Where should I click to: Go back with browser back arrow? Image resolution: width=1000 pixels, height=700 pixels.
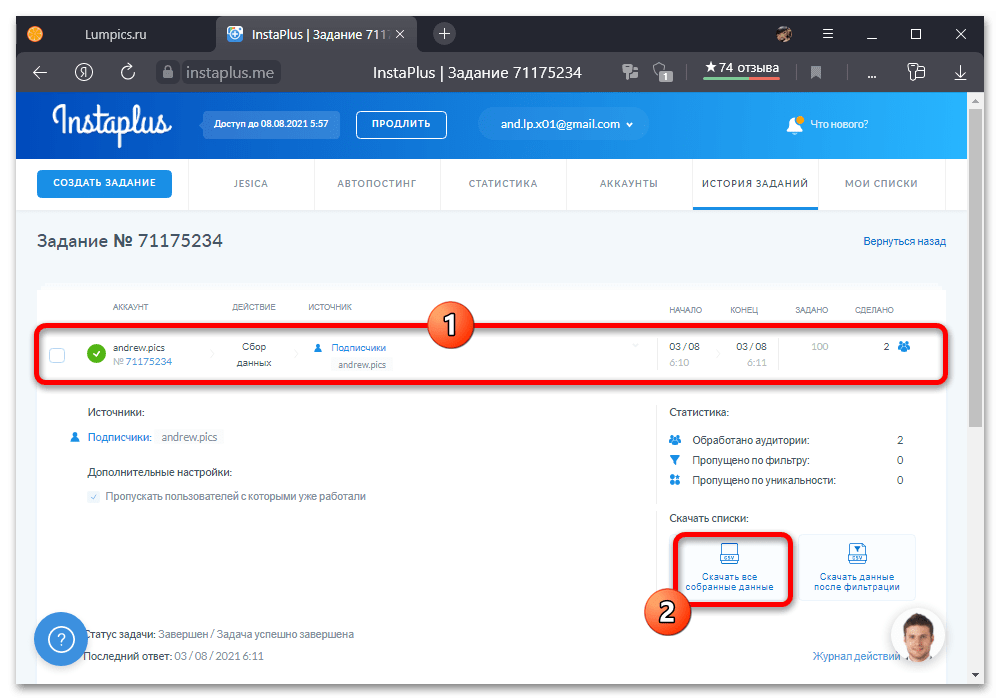40,72
